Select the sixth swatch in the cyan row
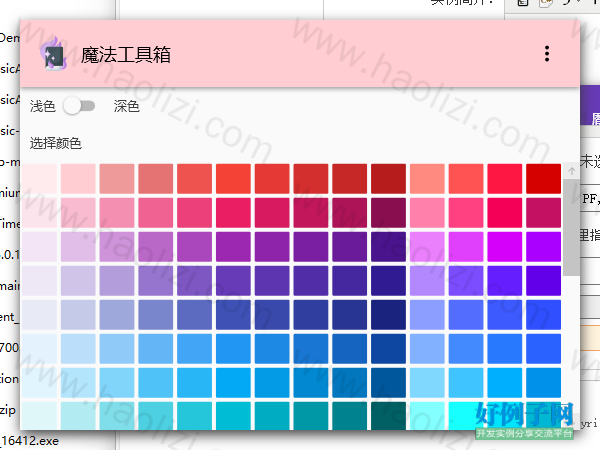Screen dimensions: 600x450 [x=233, y=416]
